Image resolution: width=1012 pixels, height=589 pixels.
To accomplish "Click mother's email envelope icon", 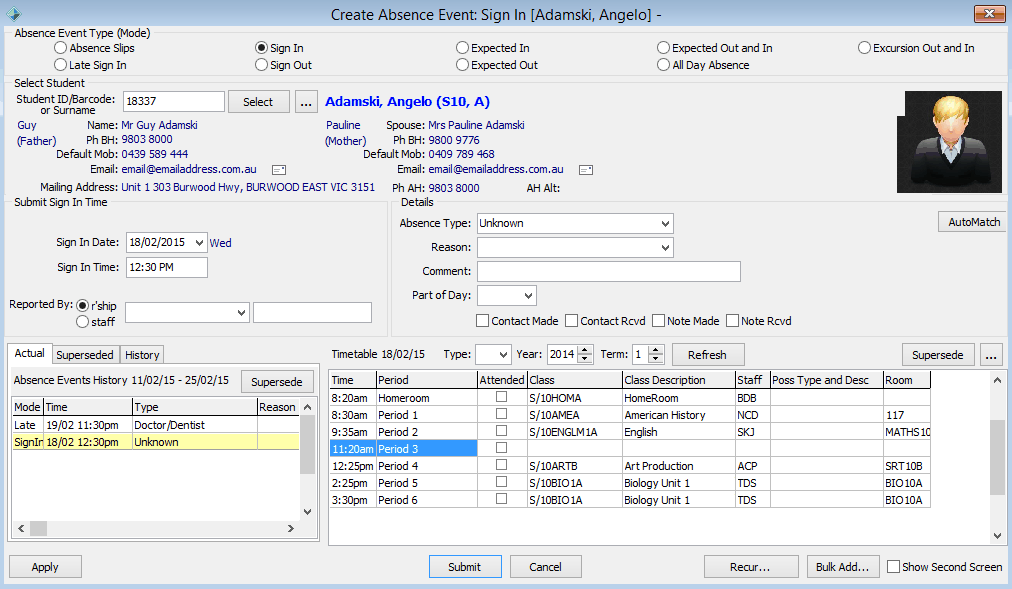I will click(x=586, y=170).
